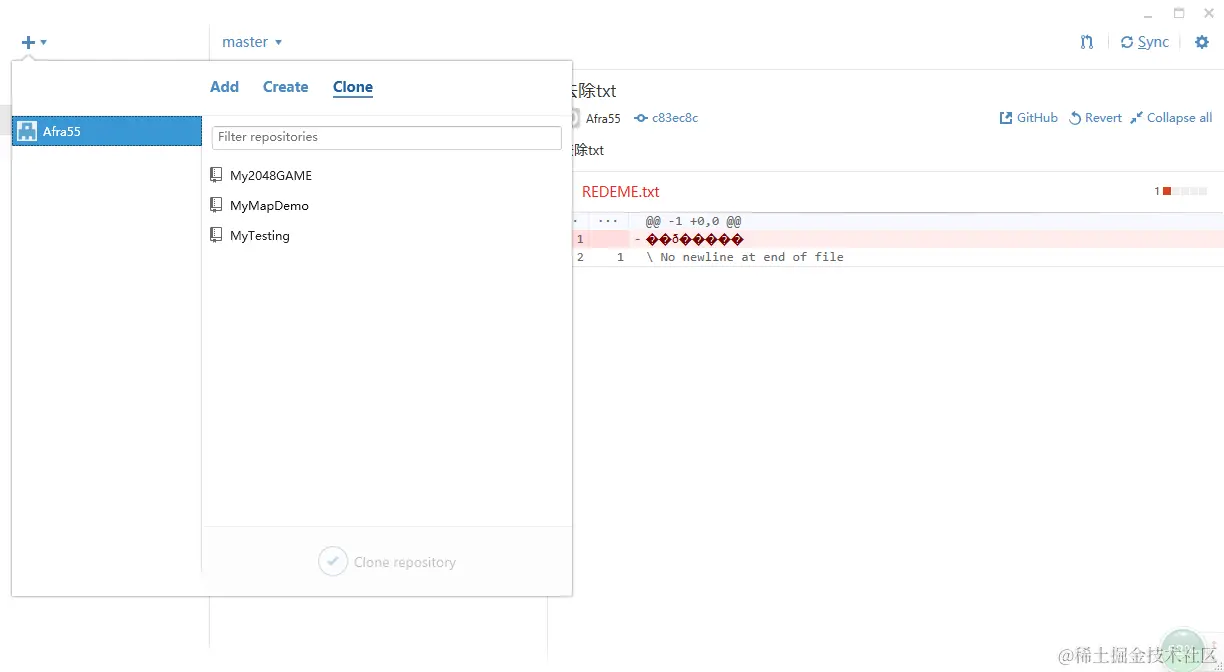Sync the repository
Image resolution: width=1224 pixels, height=672 pixels.
[1145, 42]
